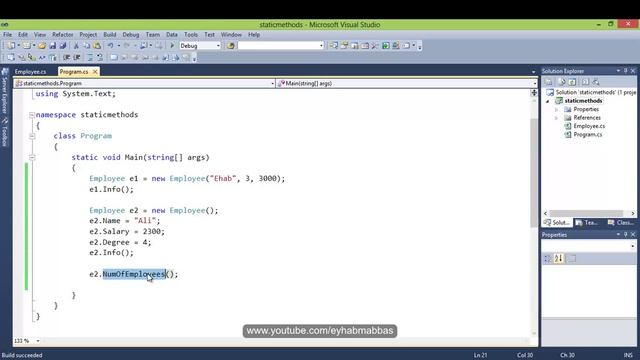Viewport: 640px width, 360px height.
Task: Click the Add New Item toolbar icon
Action: [x=27, y=46]
